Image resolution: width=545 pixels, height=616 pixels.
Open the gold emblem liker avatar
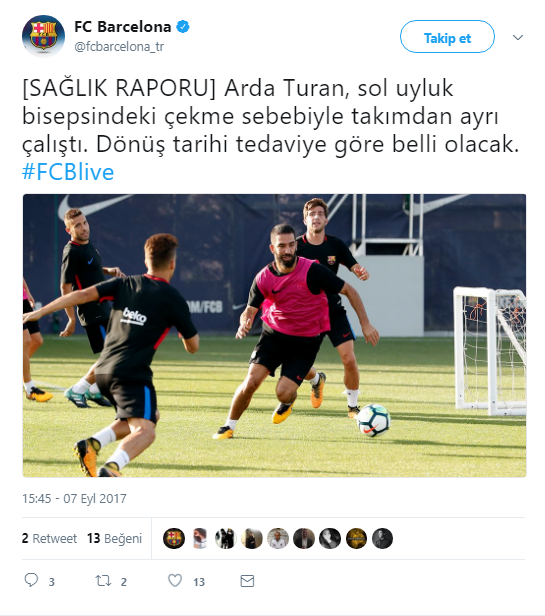[x=356, y=538]
